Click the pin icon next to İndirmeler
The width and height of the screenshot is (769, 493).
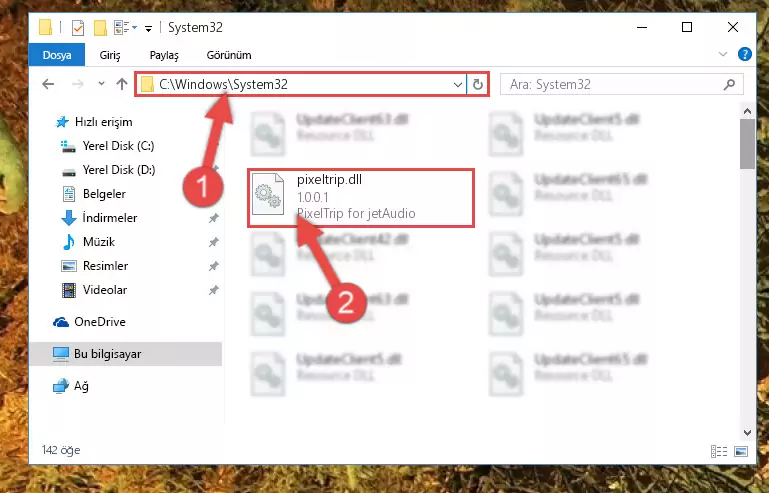(213, 218)
